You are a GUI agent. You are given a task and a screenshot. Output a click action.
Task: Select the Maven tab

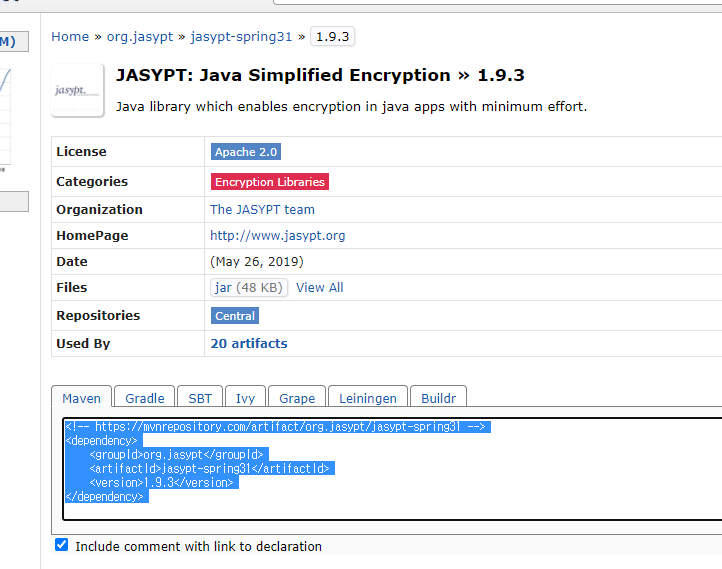click(x=82, y=398)
